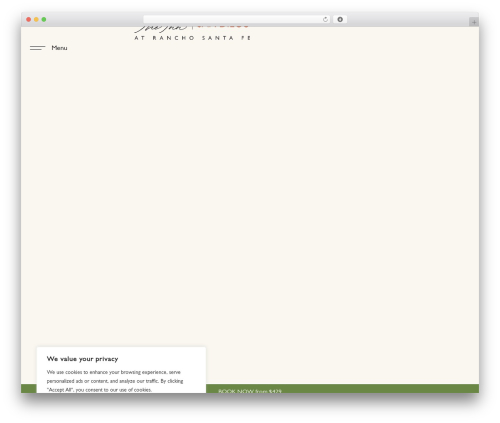Viewport: 500px width, 423px height.
Task: Close the browser window with red button
Action: point(29,20)
